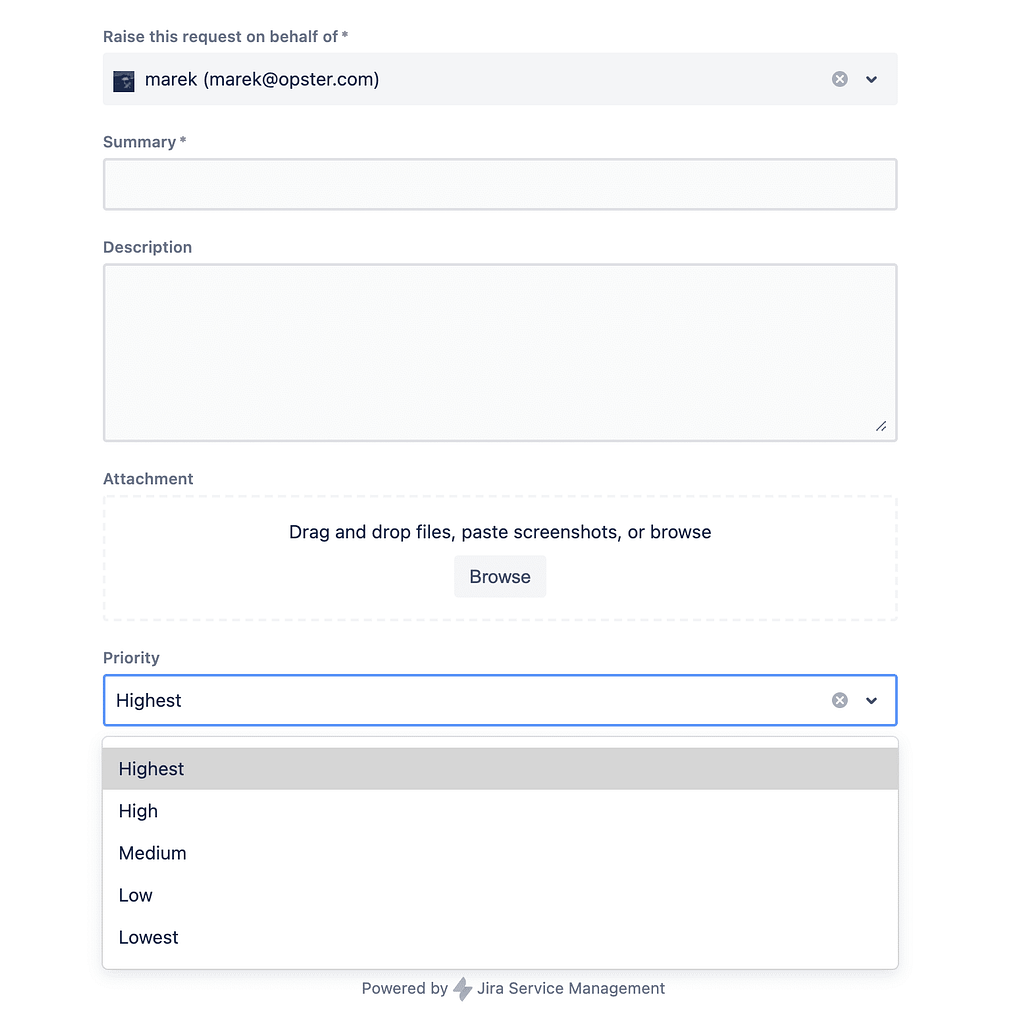
Task: Clear the selected Highest priority
Action: coord(839,700)
